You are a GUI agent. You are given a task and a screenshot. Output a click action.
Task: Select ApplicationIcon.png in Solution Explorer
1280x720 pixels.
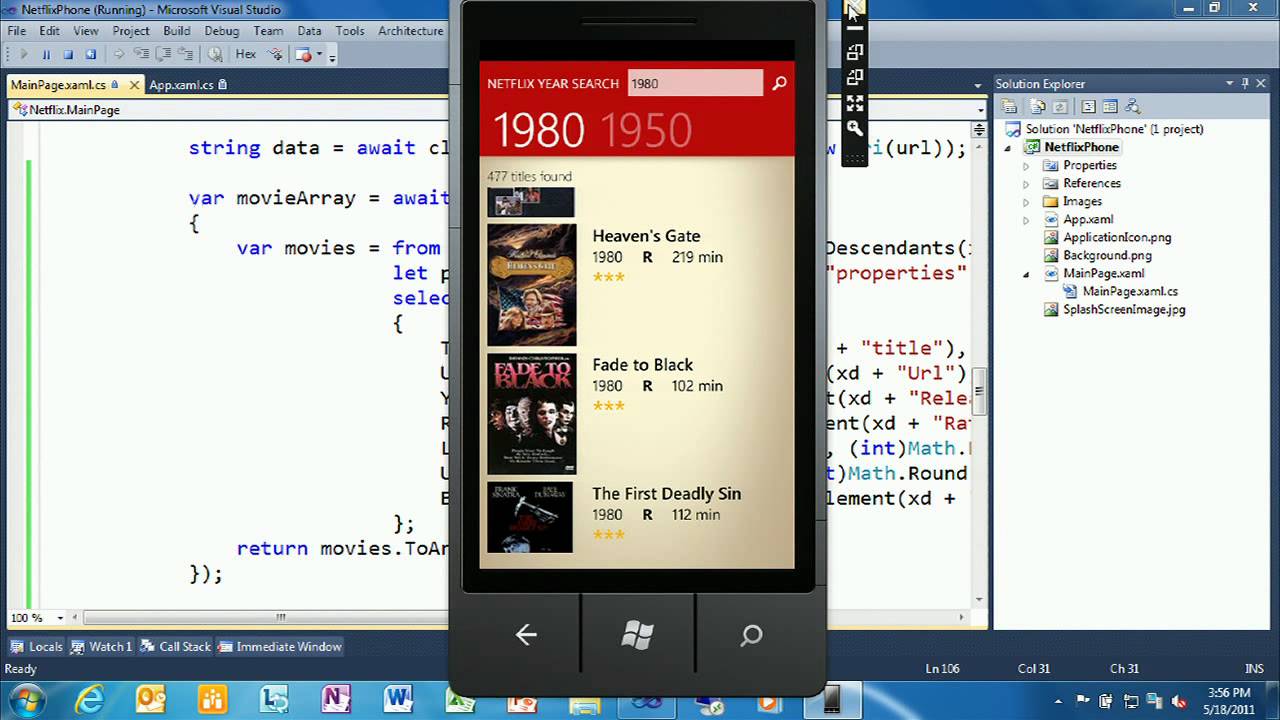tap(1107, 237)
